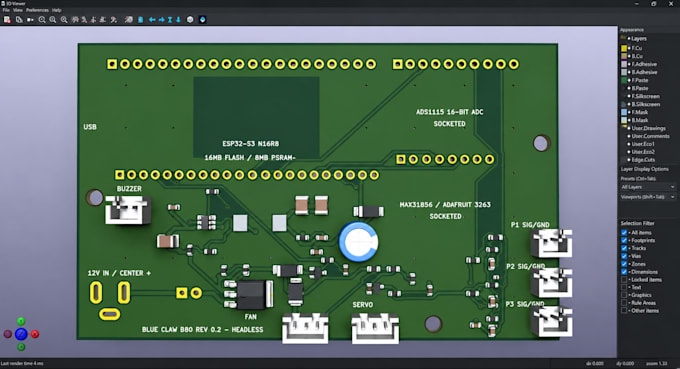The height and width of the screenshot is (369, 680).
Task: Open the File menu
Action: click(x=6, y=10)
